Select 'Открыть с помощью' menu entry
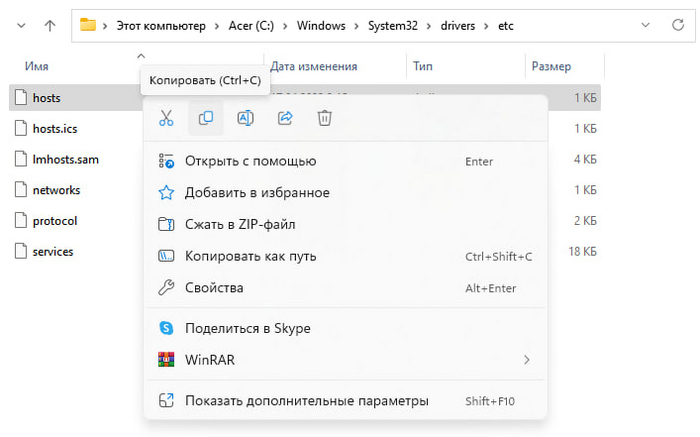 250,161
